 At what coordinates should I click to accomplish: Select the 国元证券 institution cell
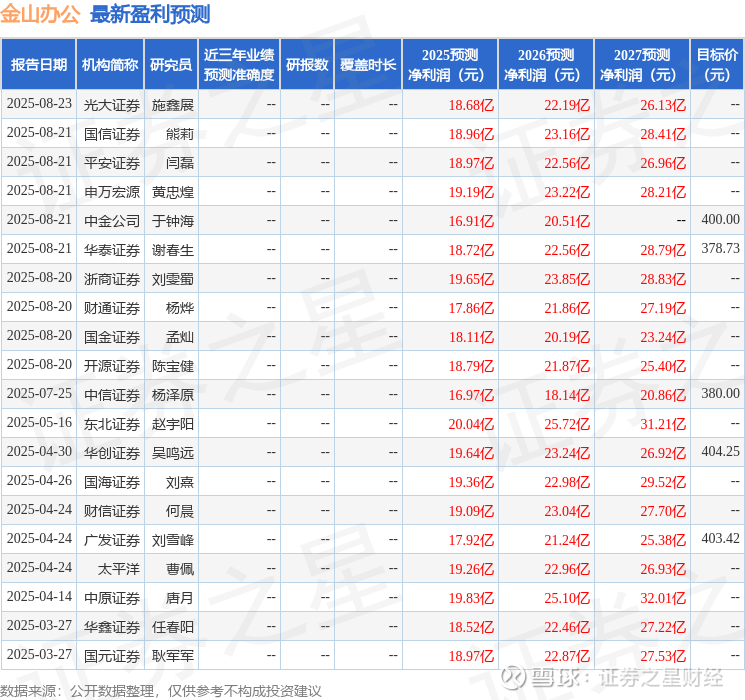point(112,656)
